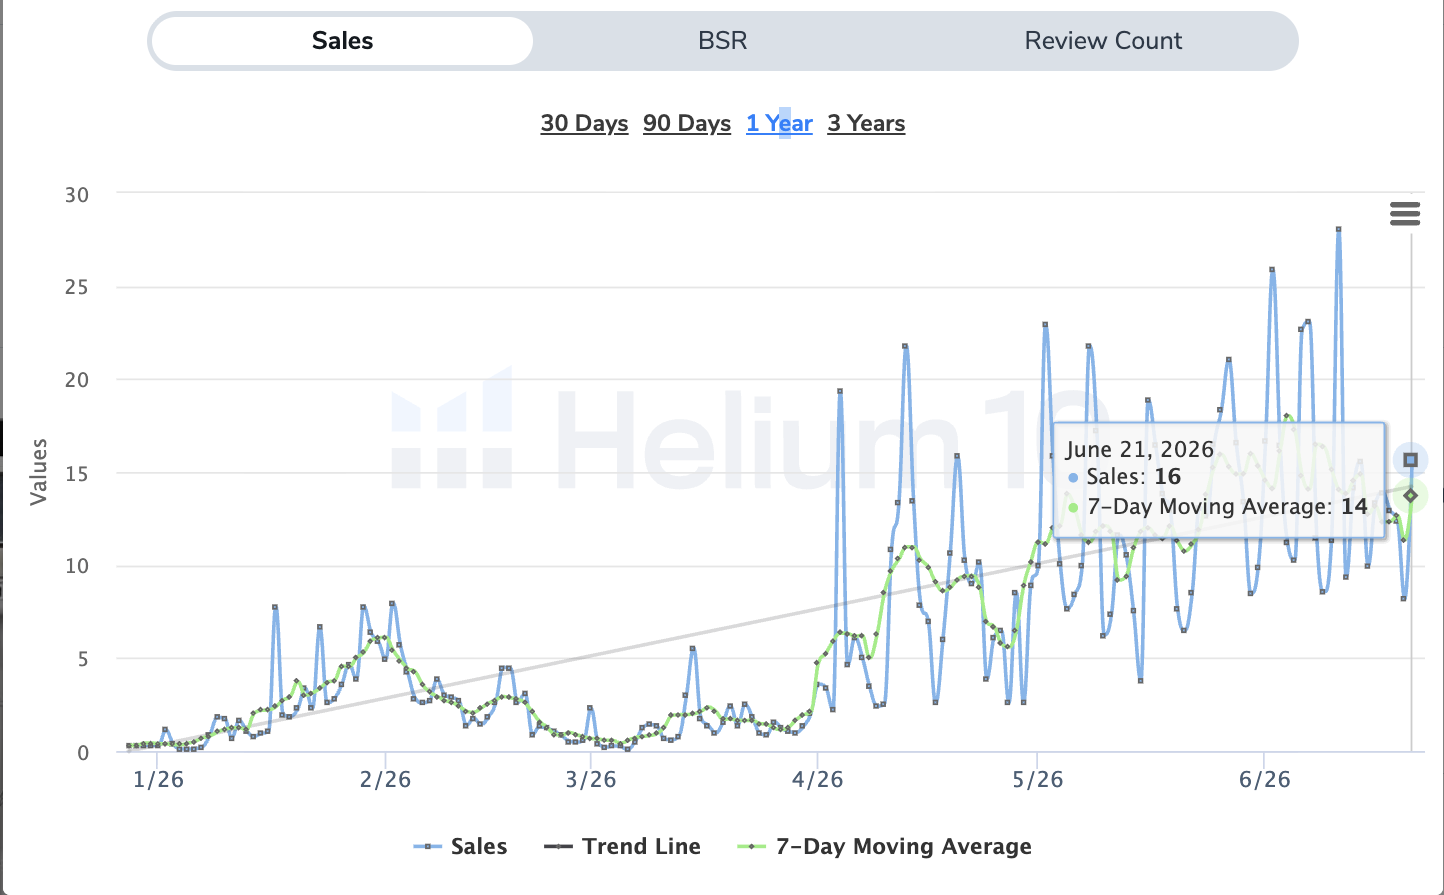Click the 30 y-axis value label
The width and height of the screenshot is (1444, 895).
click(x=77, y=195)
